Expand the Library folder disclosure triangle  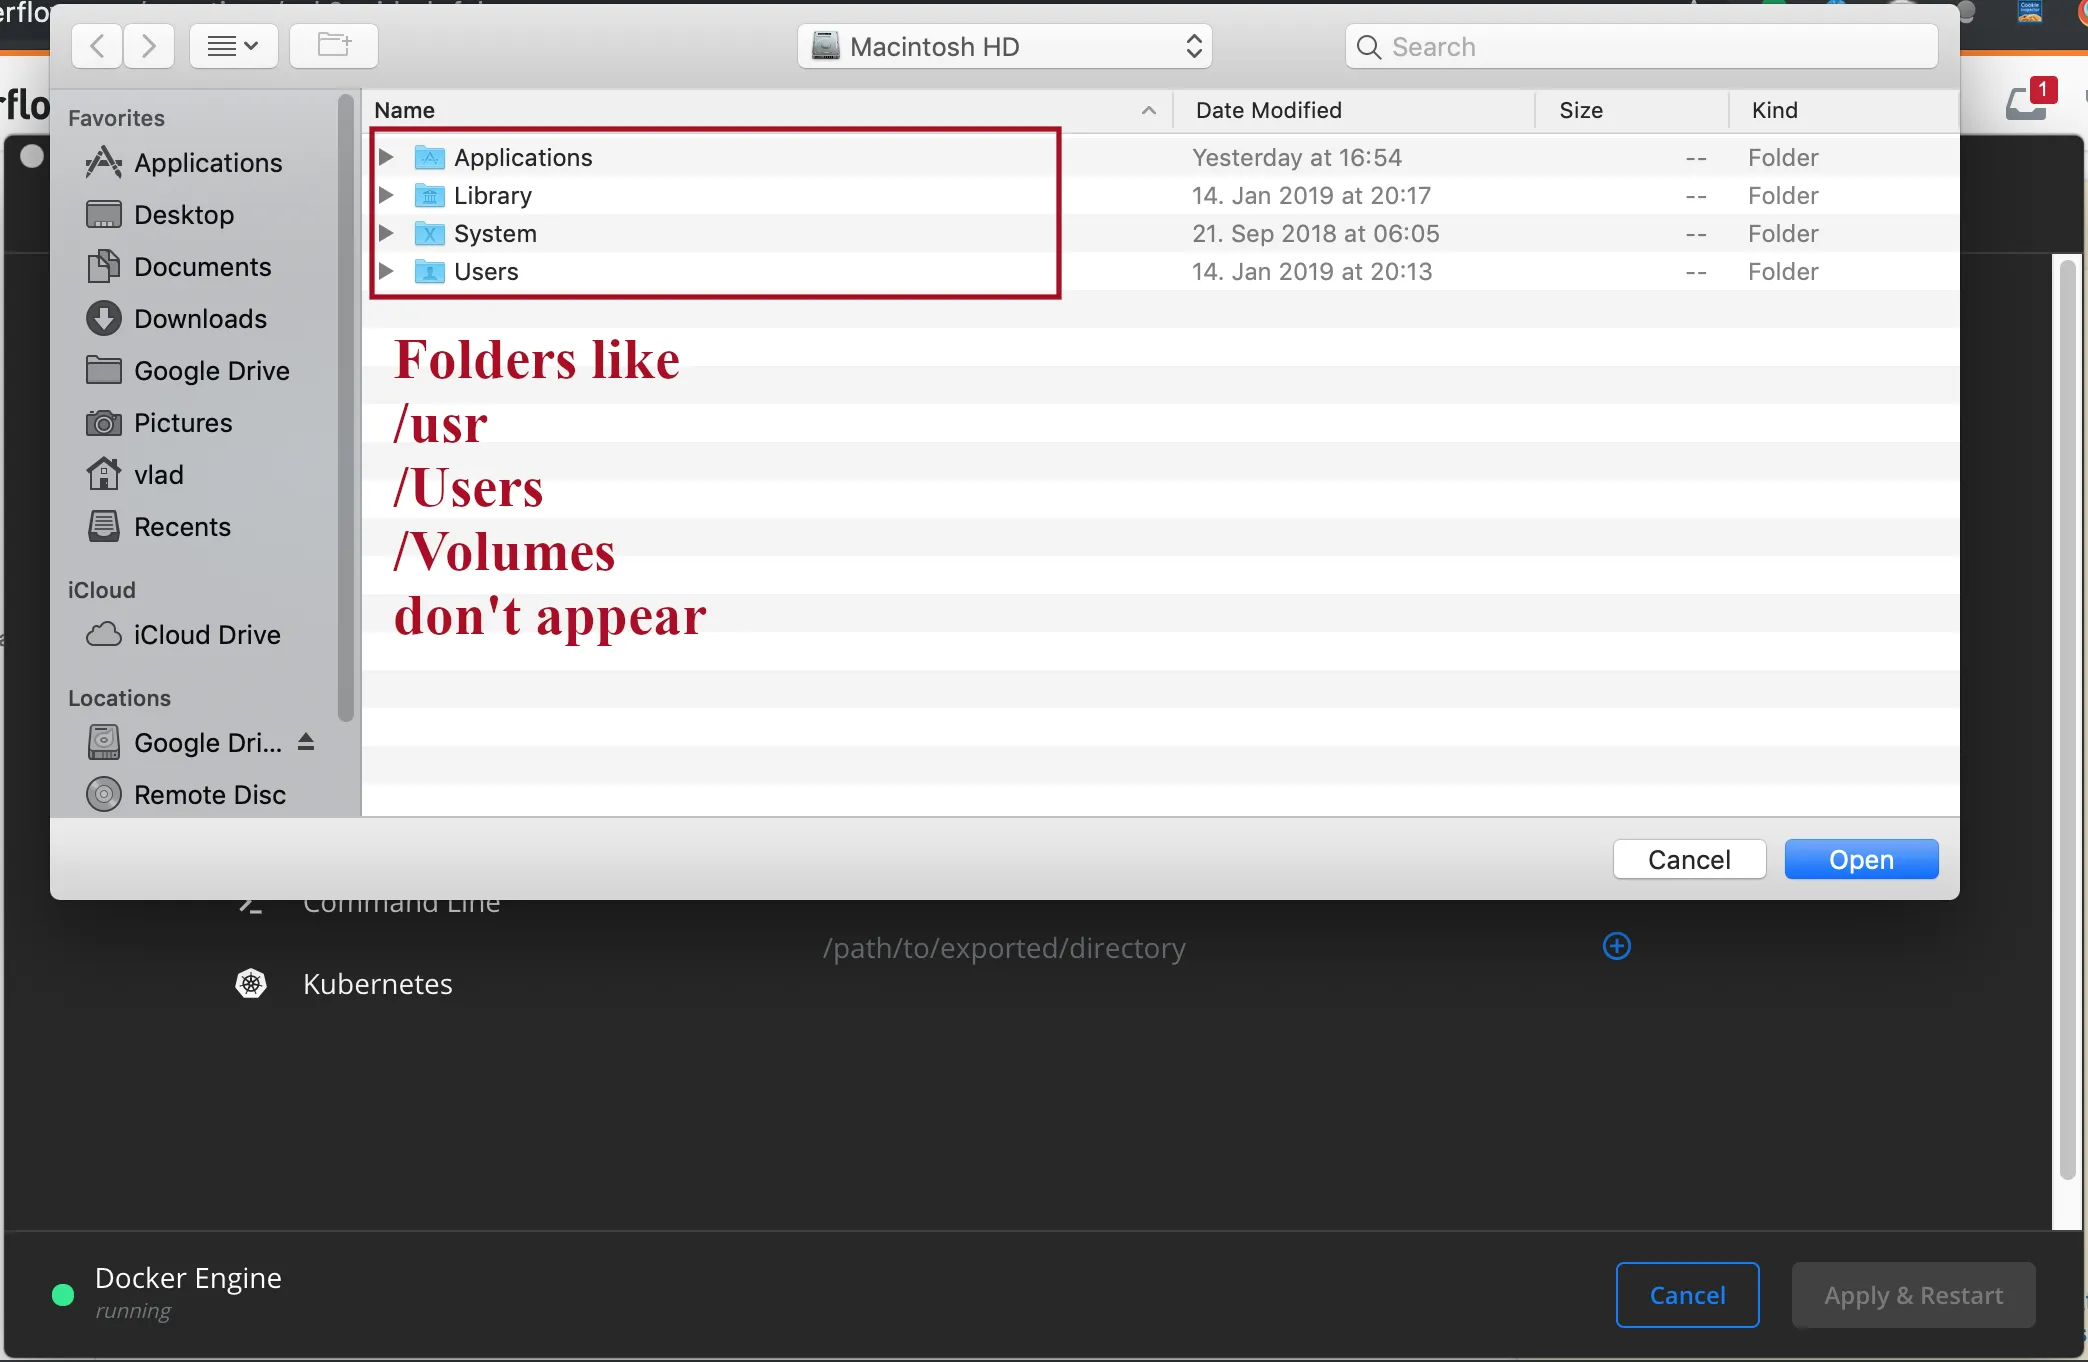386,195
